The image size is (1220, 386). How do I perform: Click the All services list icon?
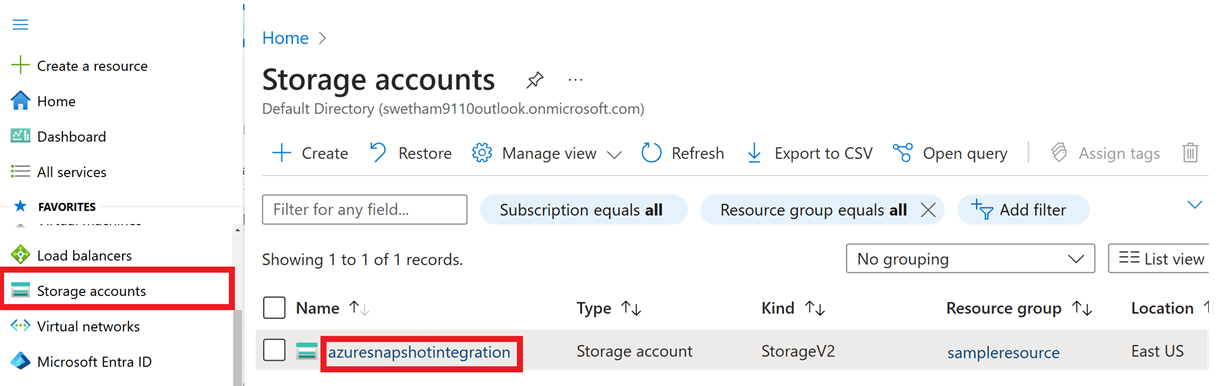pos(20,172)
